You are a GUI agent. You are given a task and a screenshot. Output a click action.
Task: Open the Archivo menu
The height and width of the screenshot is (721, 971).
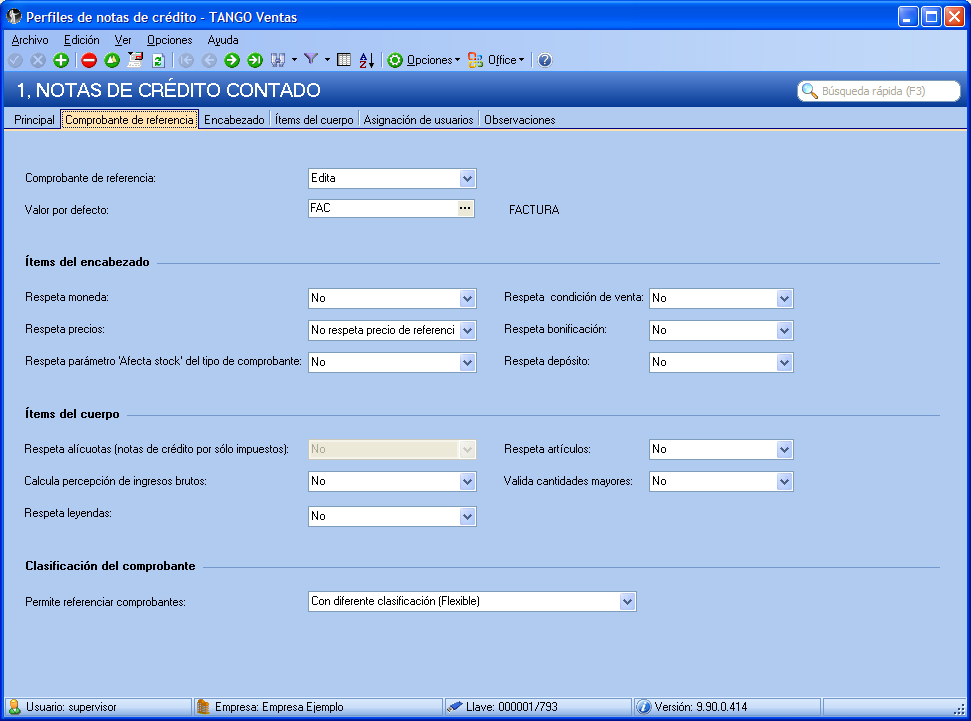pyautogui.click(x=30, y=40)
